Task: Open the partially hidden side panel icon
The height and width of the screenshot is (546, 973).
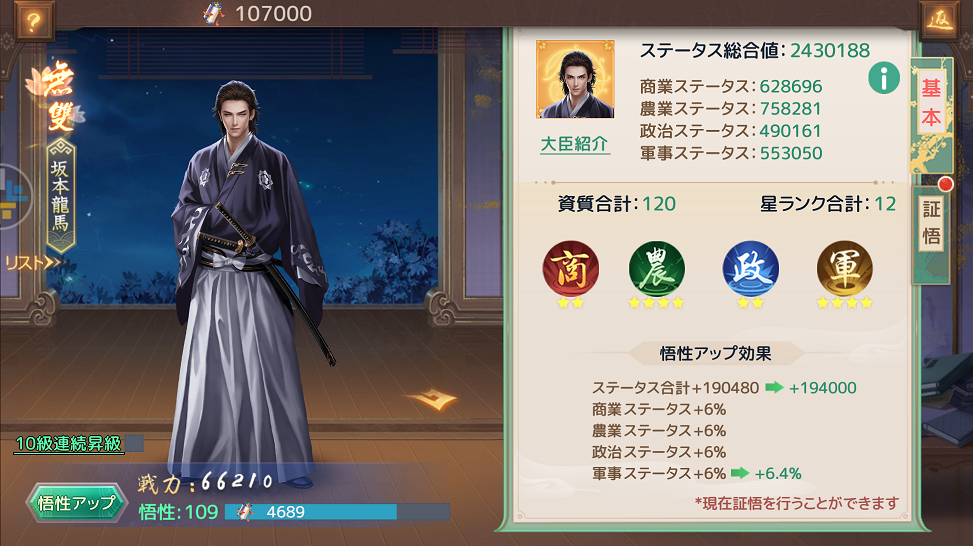Action: 14,197
